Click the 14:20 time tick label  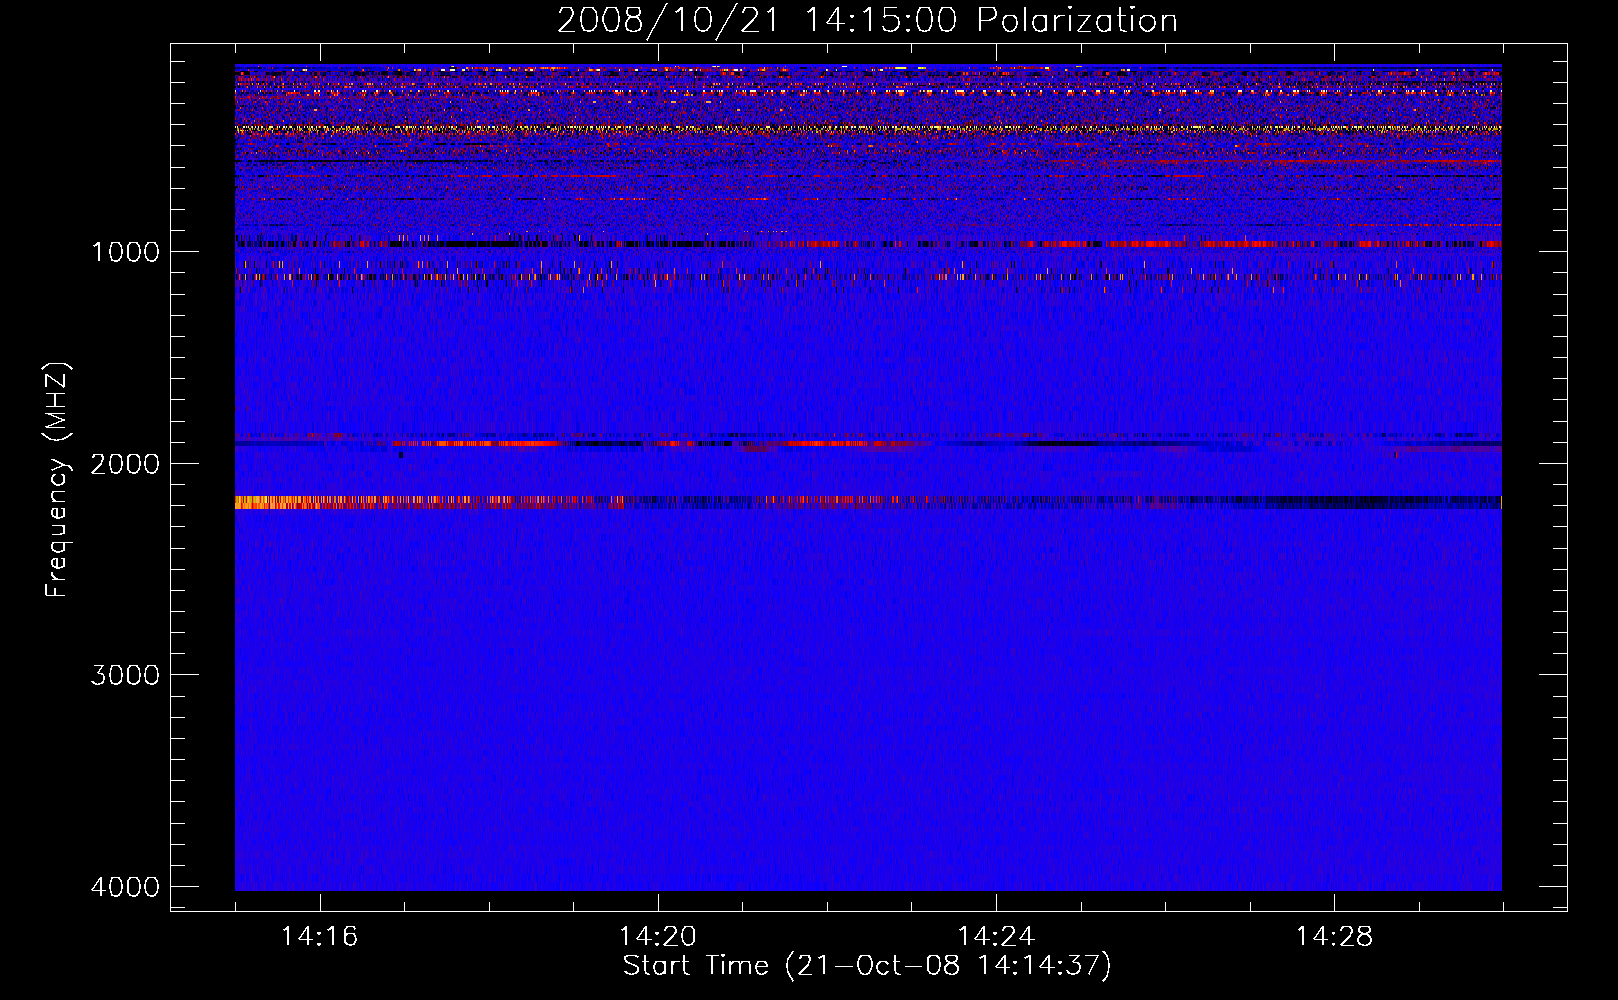pyautogui.click(x=657, y=937)
